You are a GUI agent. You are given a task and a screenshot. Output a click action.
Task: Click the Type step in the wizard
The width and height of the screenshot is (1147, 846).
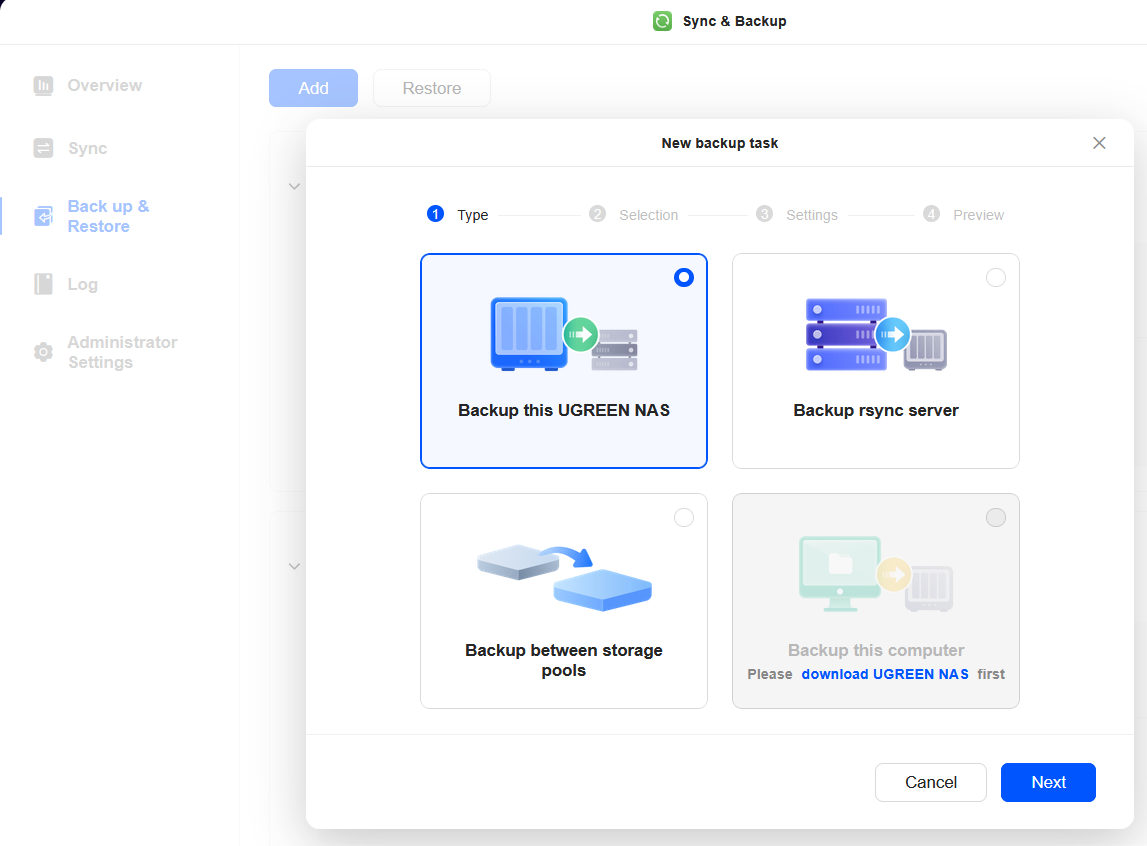click(473, 215)
